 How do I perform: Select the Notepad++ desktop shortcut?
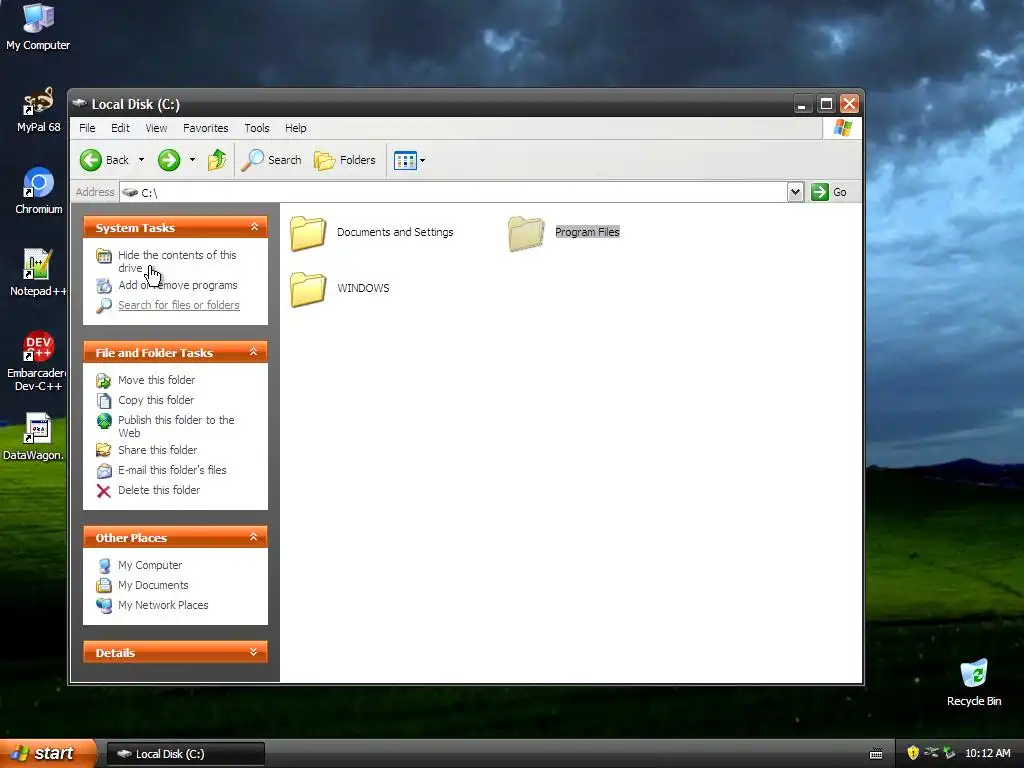pos(37,273)
